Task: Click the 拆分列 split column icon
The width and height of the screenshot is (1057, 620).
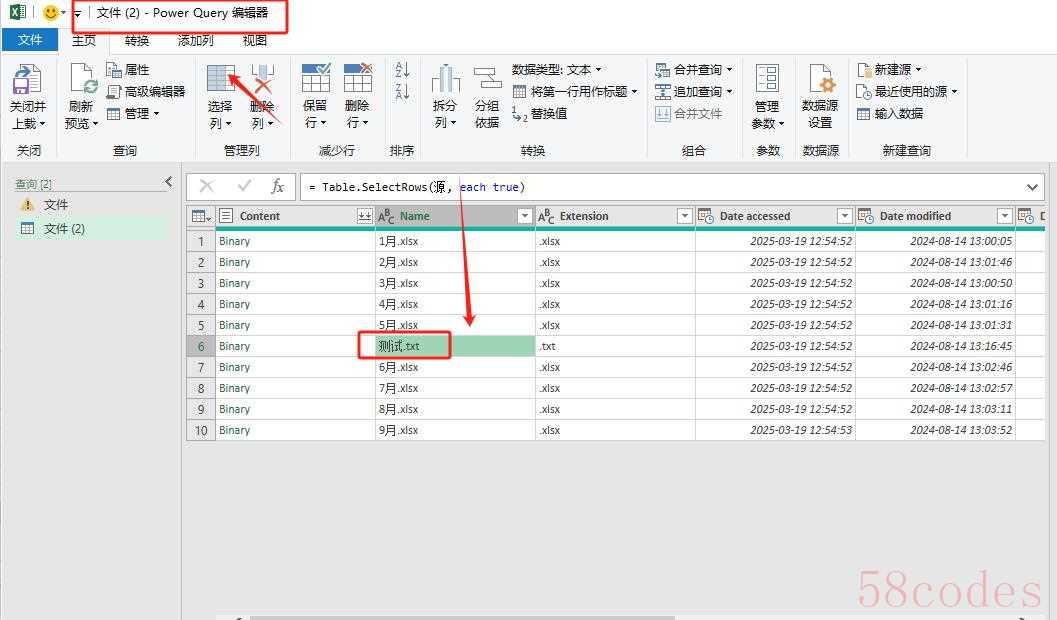Action: 445,80
